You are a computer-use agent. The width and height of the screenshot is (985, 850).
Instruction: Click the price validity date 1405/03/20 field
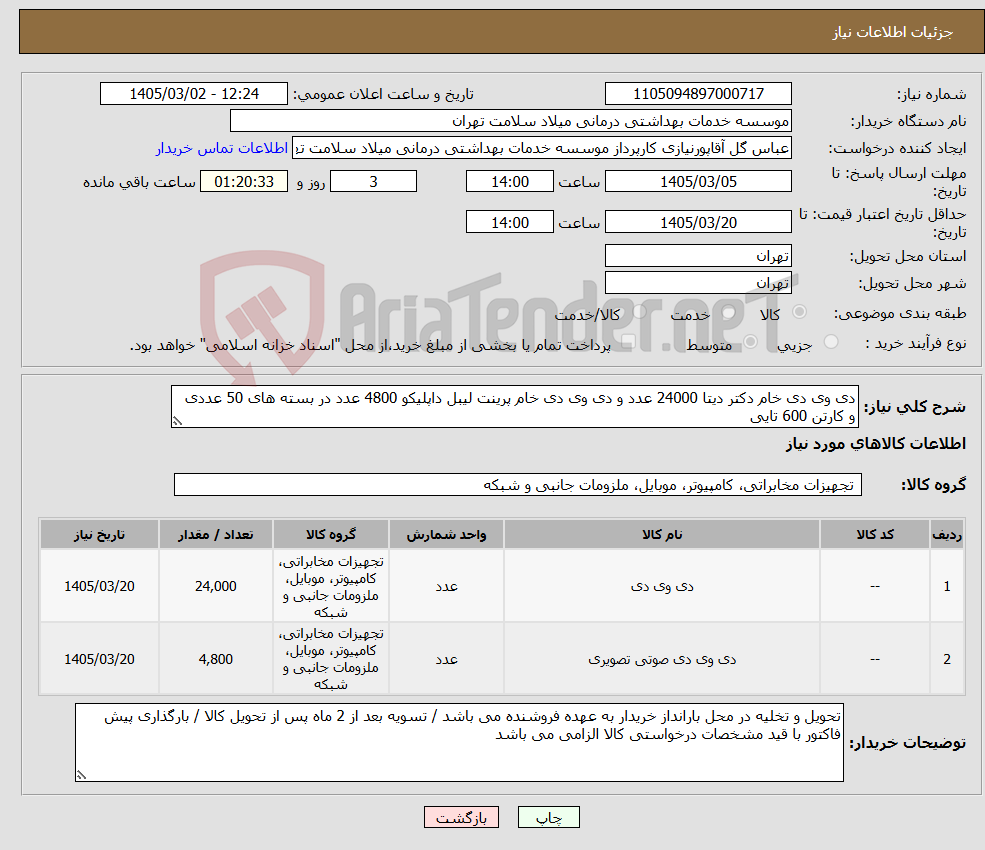(698, 222)
